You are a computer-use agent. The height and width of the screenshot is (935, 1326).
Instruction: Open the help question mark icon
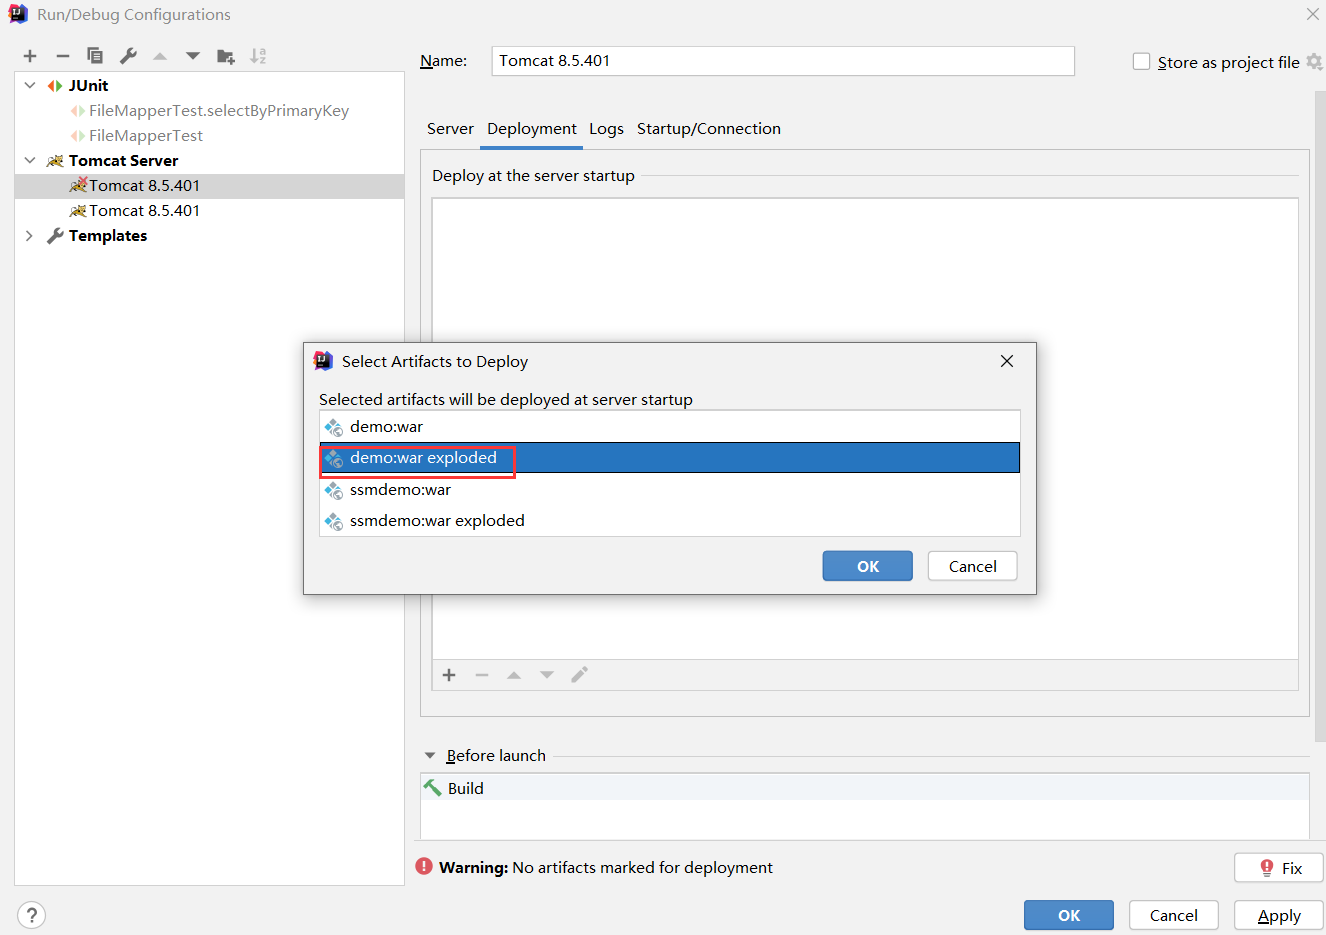point(32,915)
